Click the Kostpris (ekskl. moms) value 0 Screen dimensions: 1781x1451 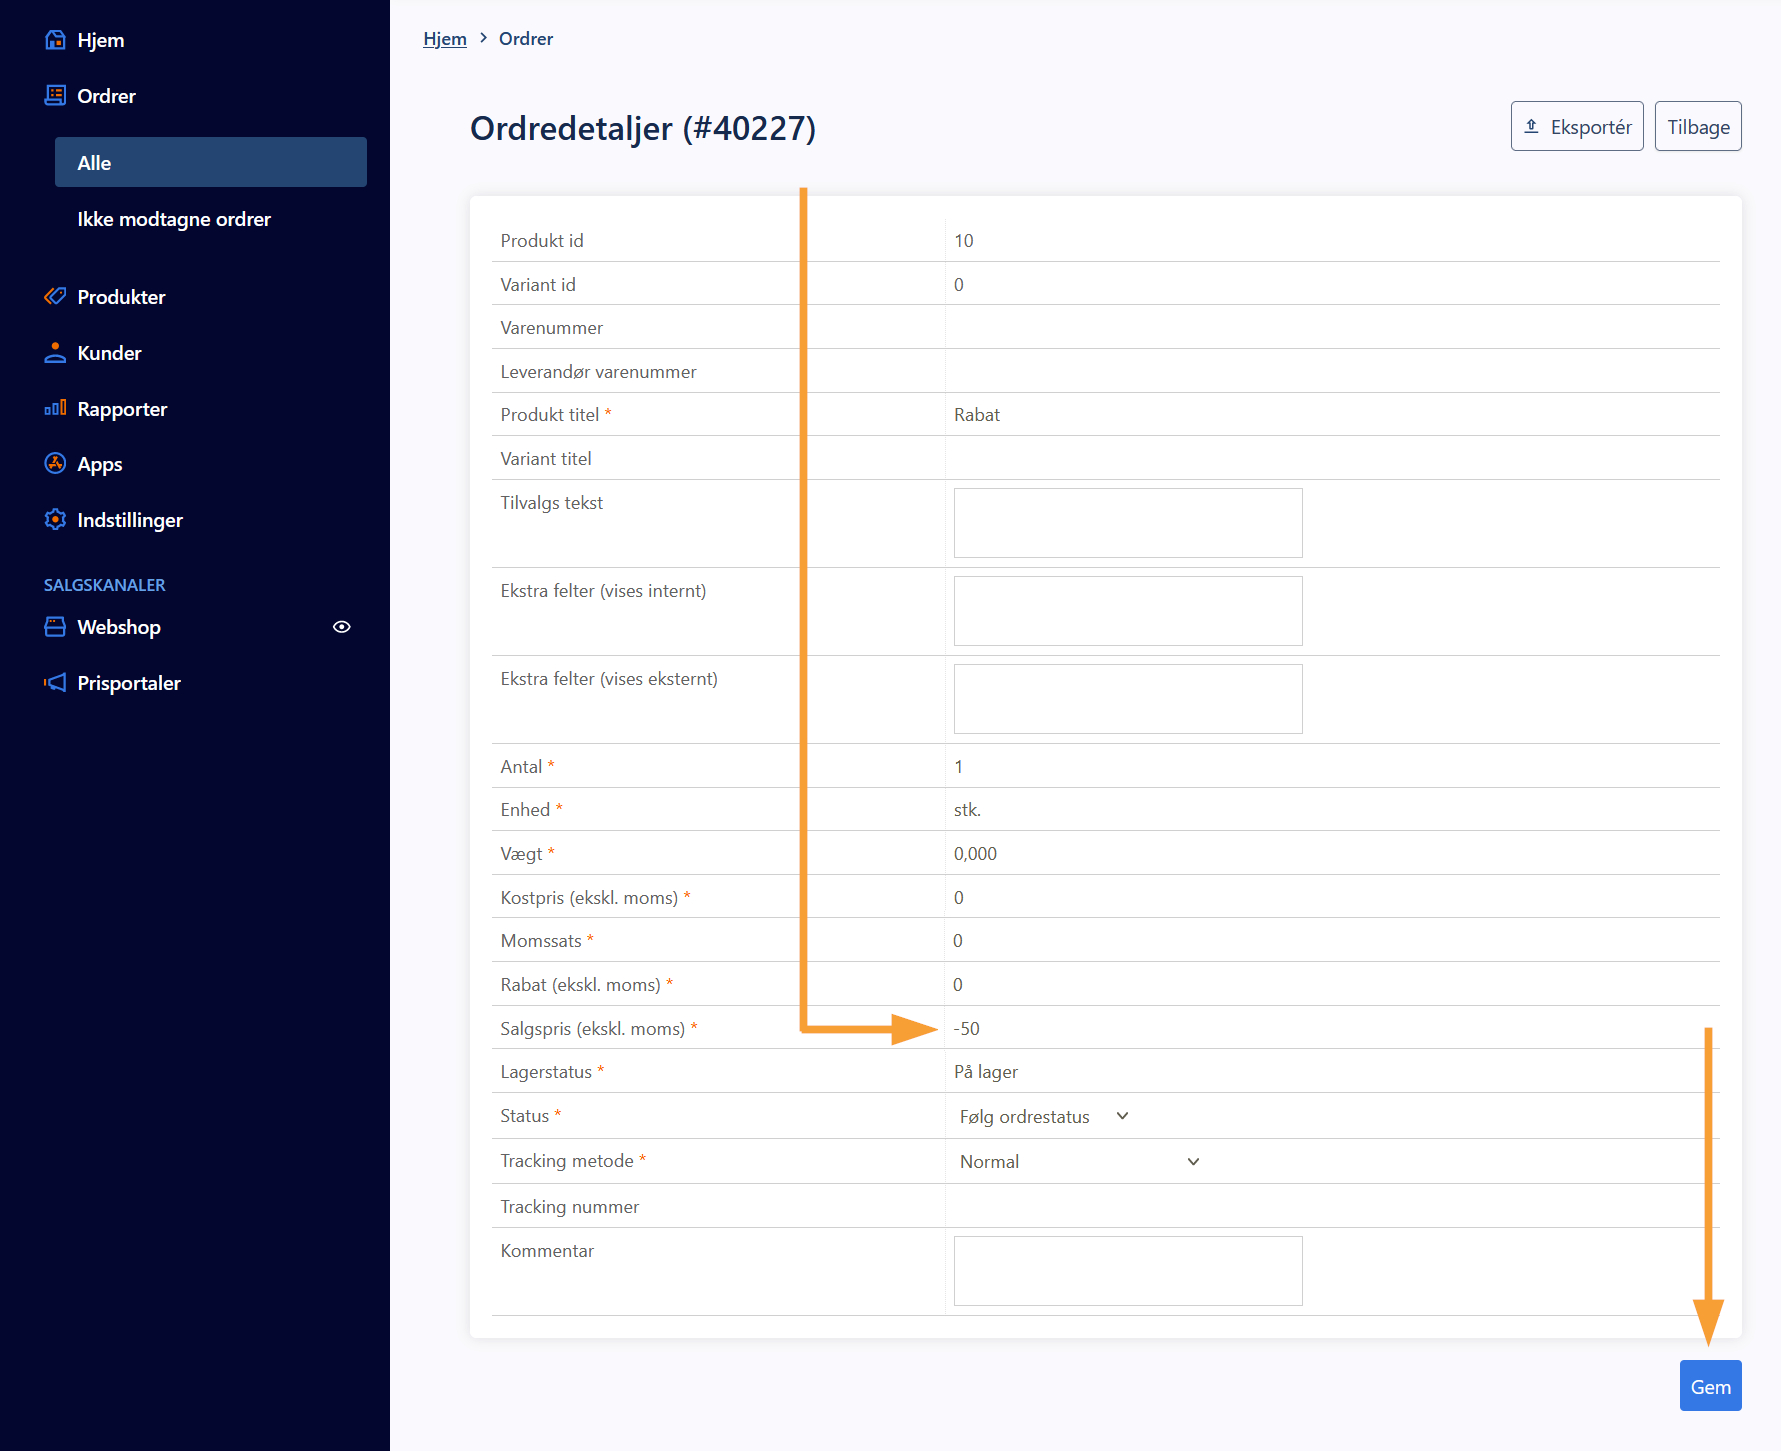(958, 897)
